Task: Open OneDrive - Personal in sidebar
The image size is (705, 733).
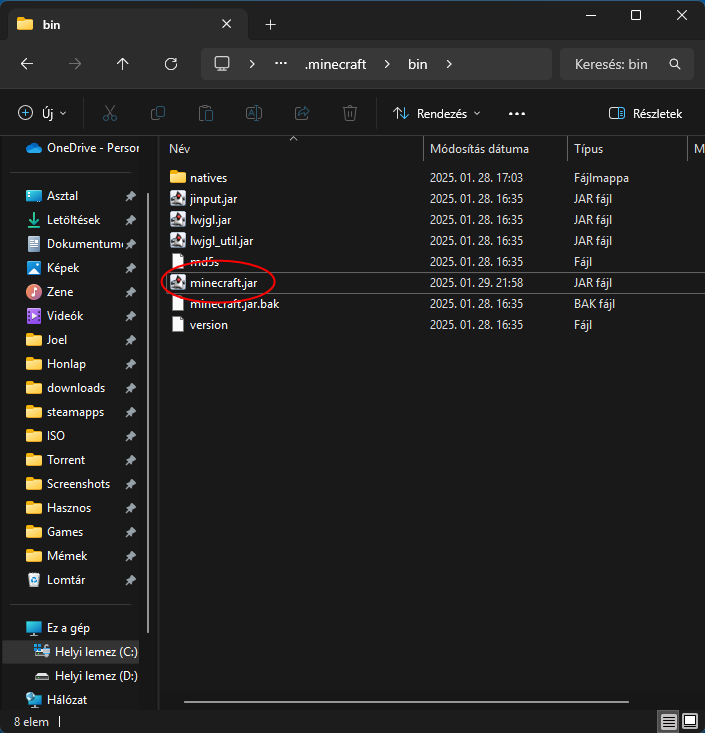Action: coord(82,148)
